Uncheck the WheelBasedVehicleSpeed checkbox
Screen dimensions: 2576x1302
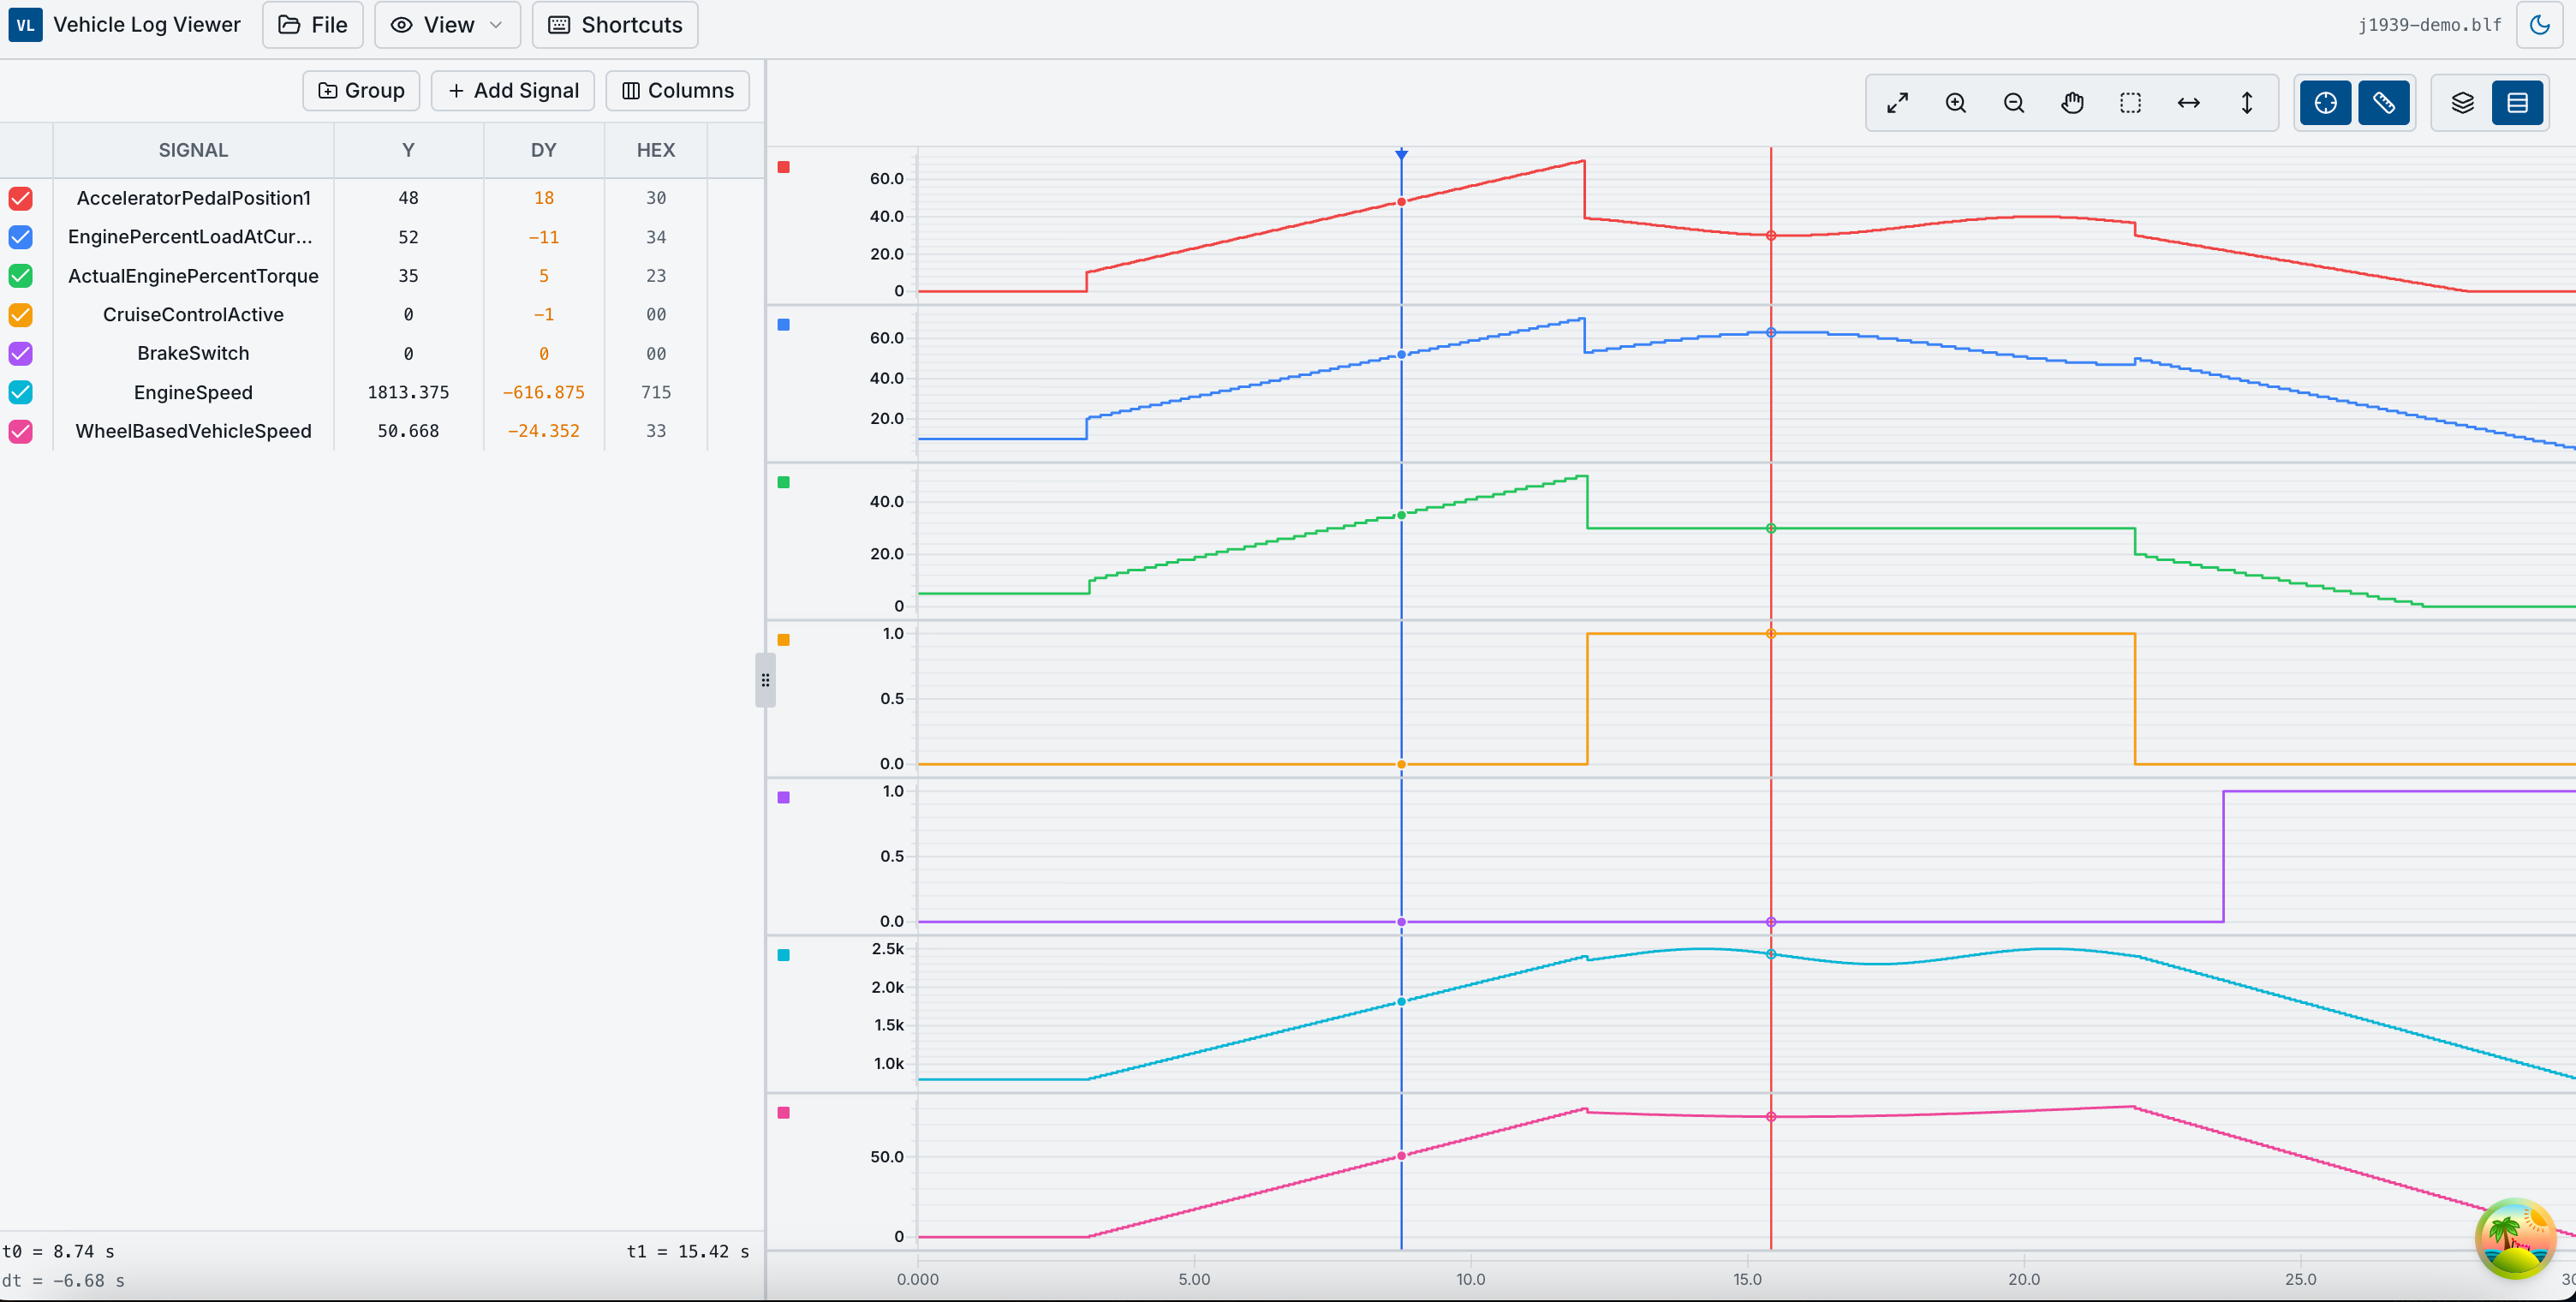[20, 431]
